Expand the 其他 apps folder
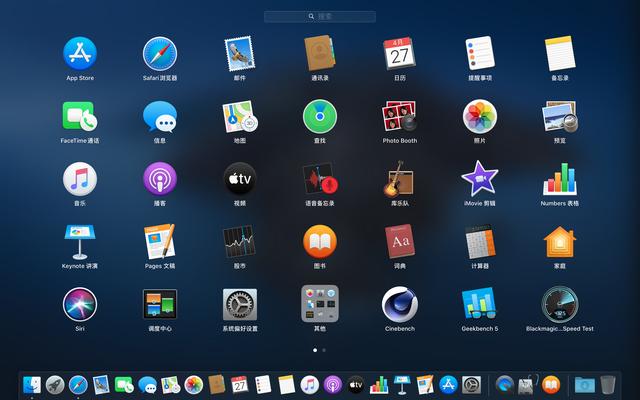640x400 pixels. (320, 304)
